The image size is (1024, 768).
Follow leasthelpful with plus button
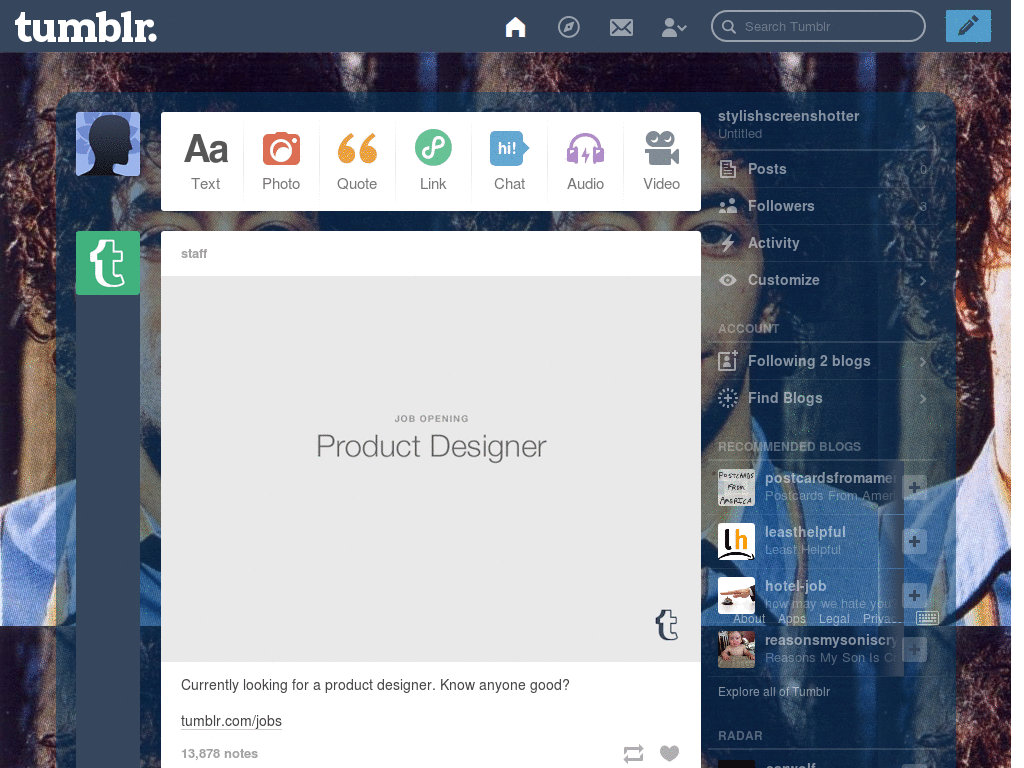coord(914,541)
